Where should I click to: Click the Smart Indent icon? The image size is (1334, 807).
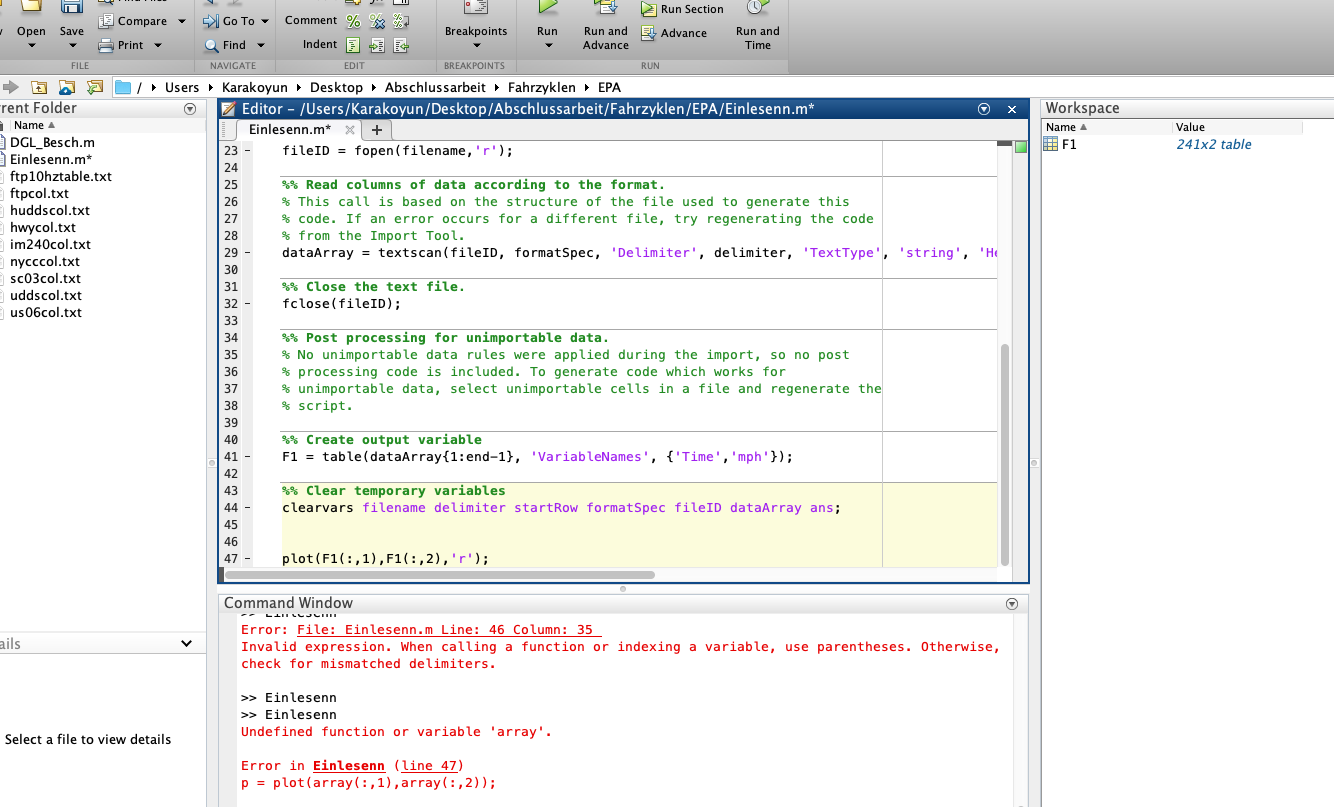pyautogui.click(x=353, y=45)
